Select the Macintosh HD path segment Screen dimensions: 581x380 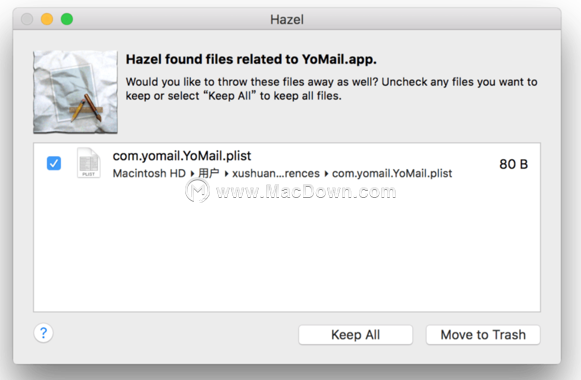point(149,173)
